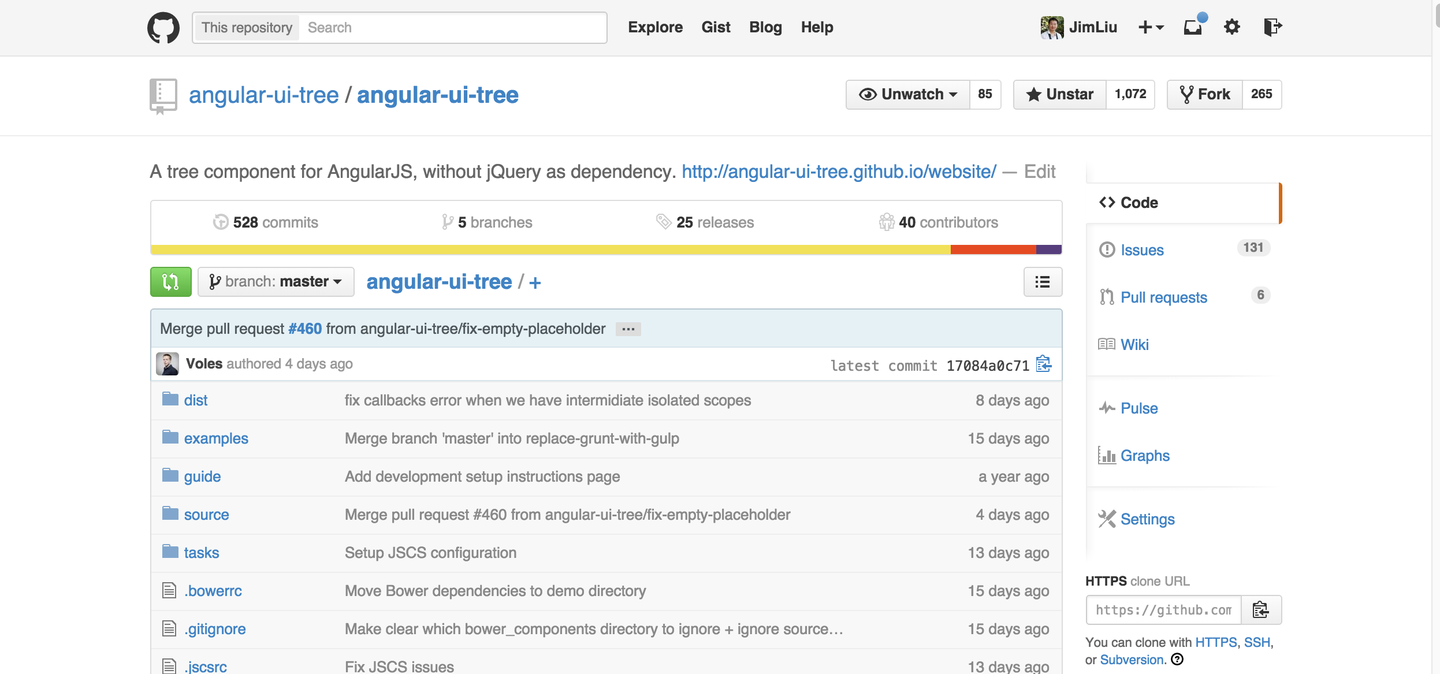Open the Explore menu item
Image resolution: width=1440 pixels, height=674 pixels.
[655, 27]
